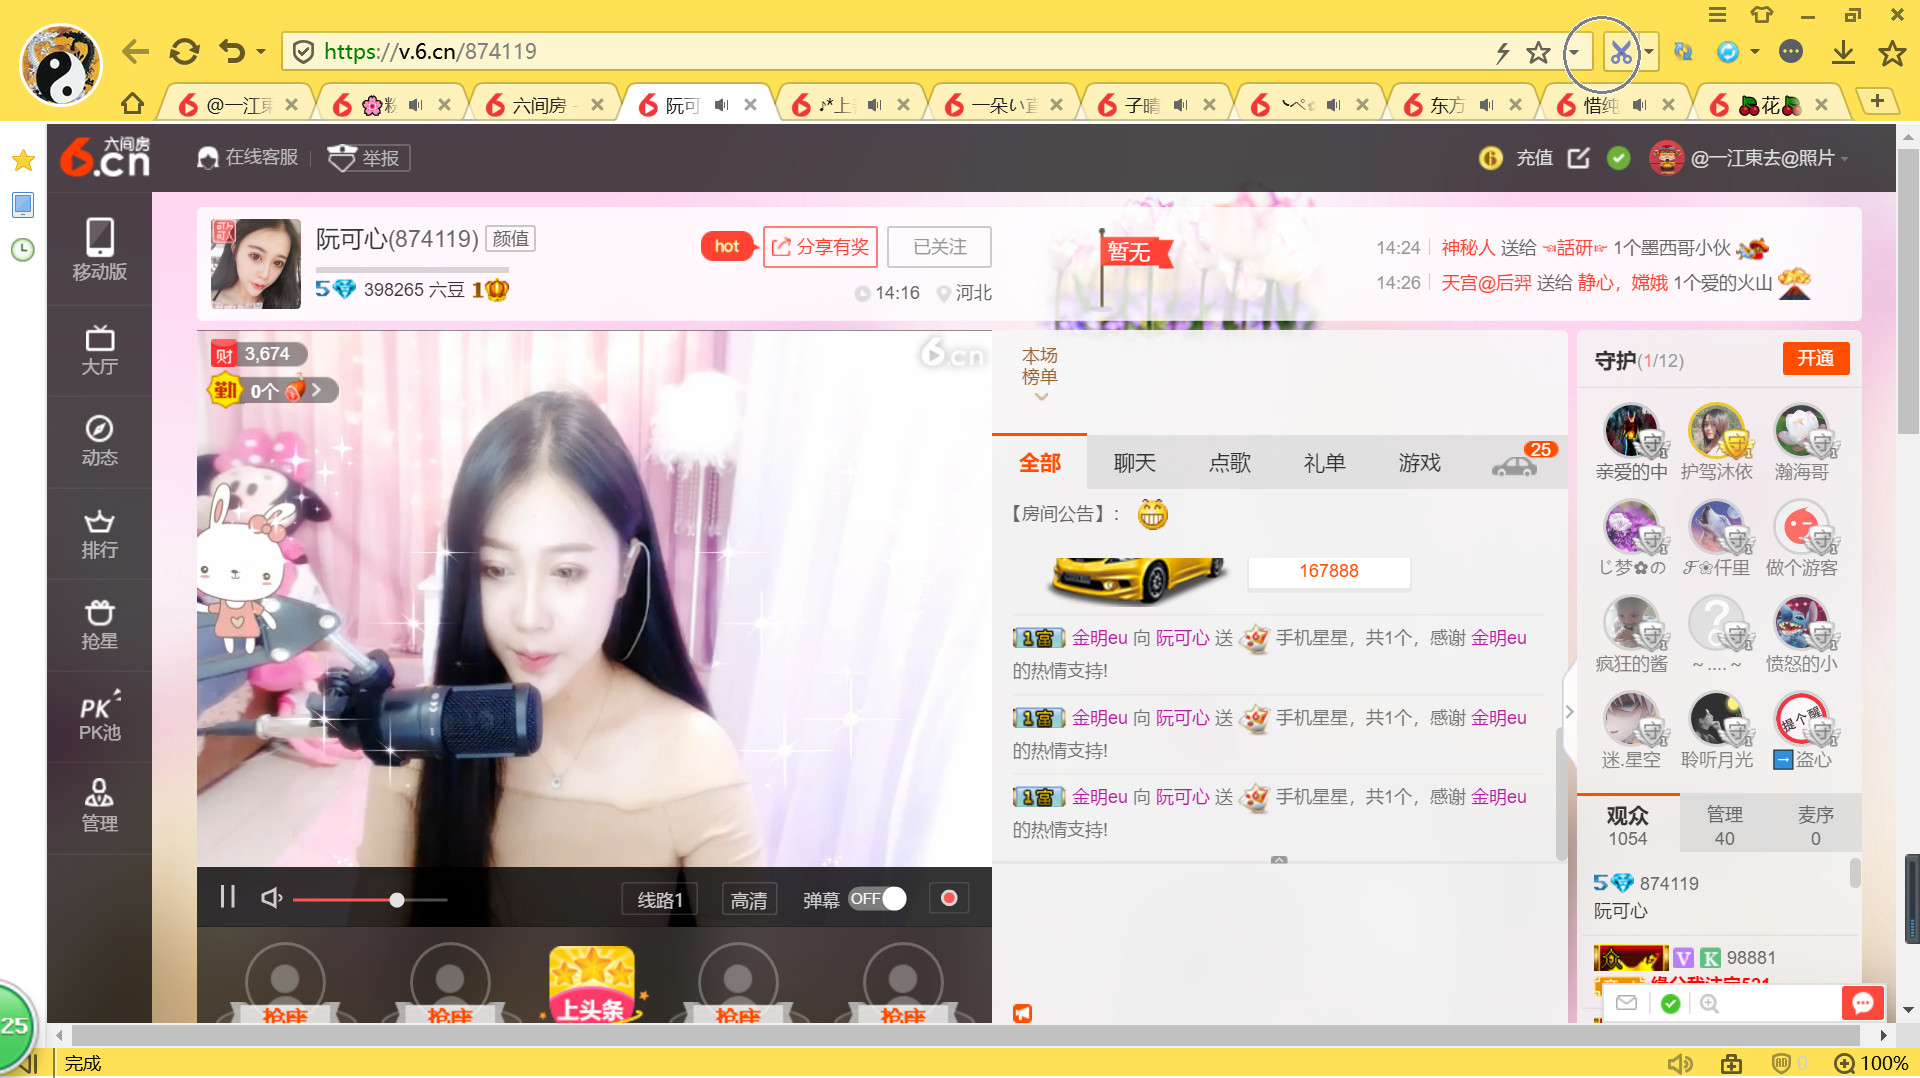This screenshot has width=1920, height=1078.
Task: Open 管理 management in sidebar
Action: tap(99, 807)
